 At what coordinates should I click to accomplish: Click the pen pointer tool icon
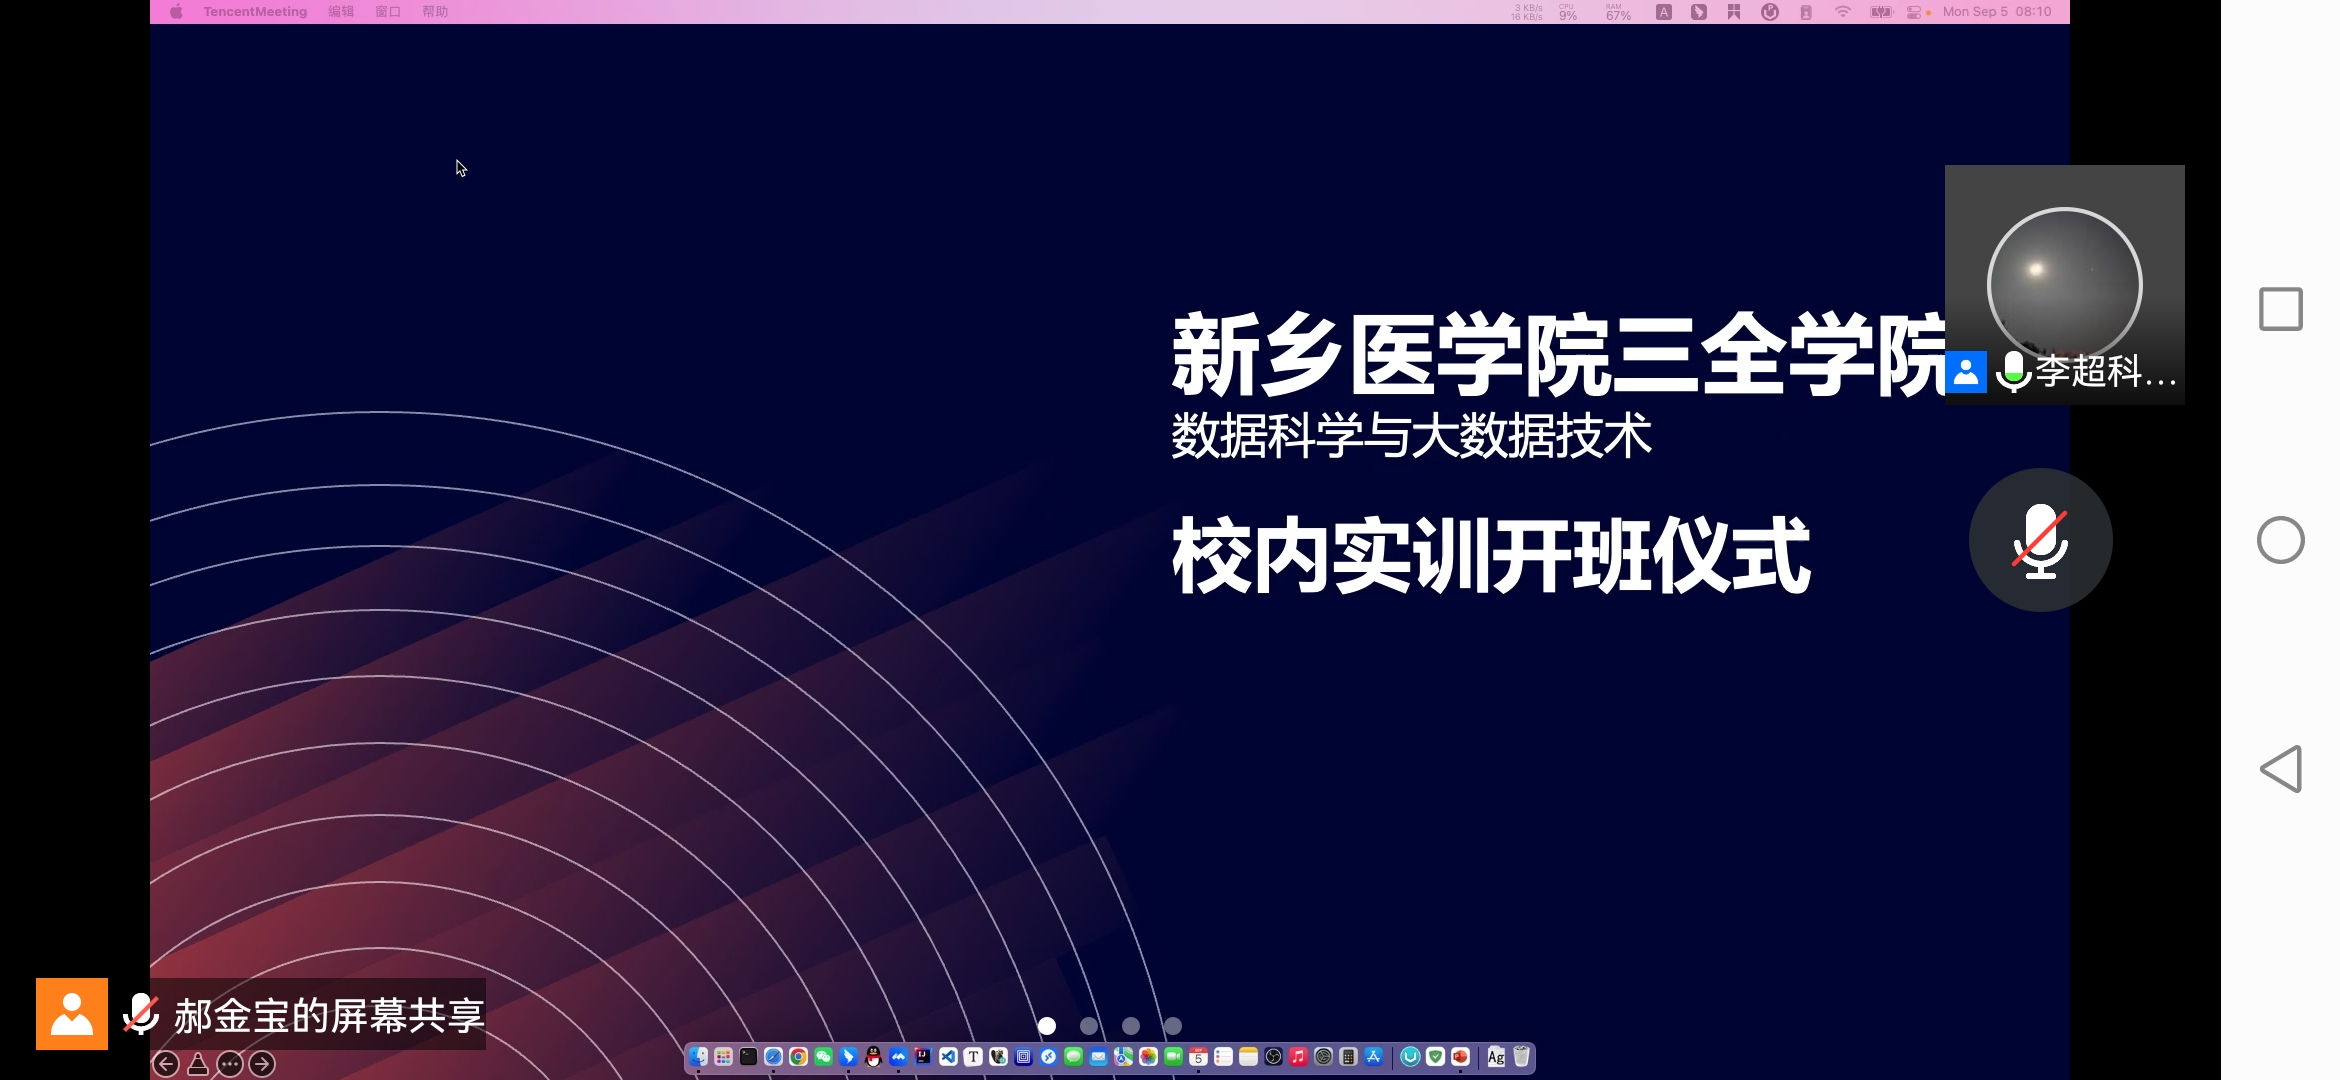pos(198,1064)
